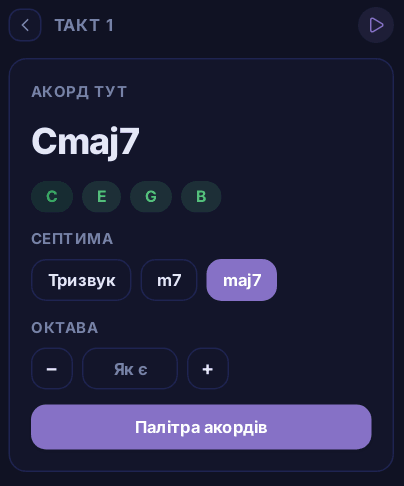Image resolution: width=404 pixels, height=486 pixels.
Task: Click empty header space beside ТАКТ 1
Action: coord(233,25)
